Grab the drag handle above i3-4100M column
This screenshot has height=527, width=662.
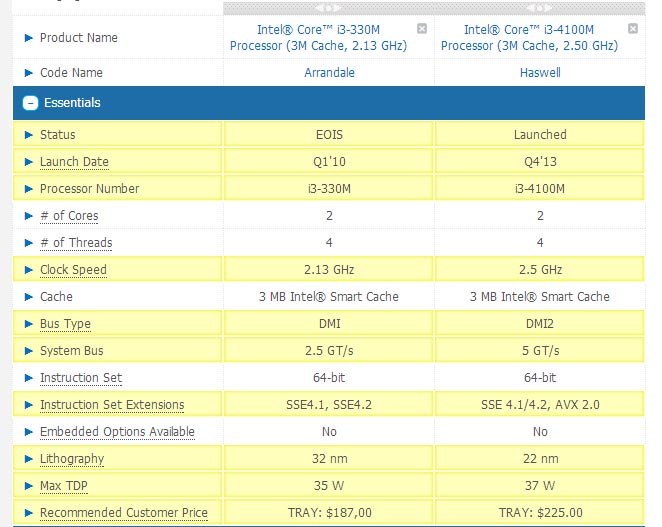click(540, 8)
